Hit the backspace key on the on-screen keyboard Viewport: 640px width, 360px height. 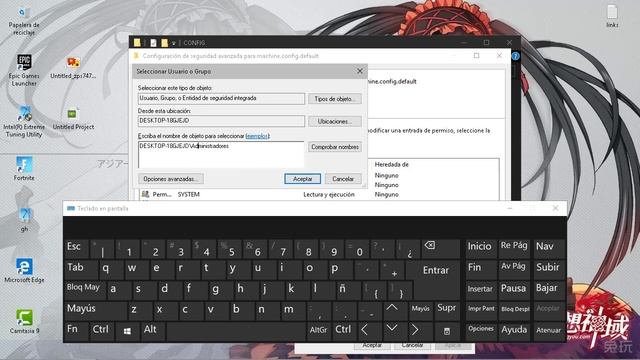441,249
